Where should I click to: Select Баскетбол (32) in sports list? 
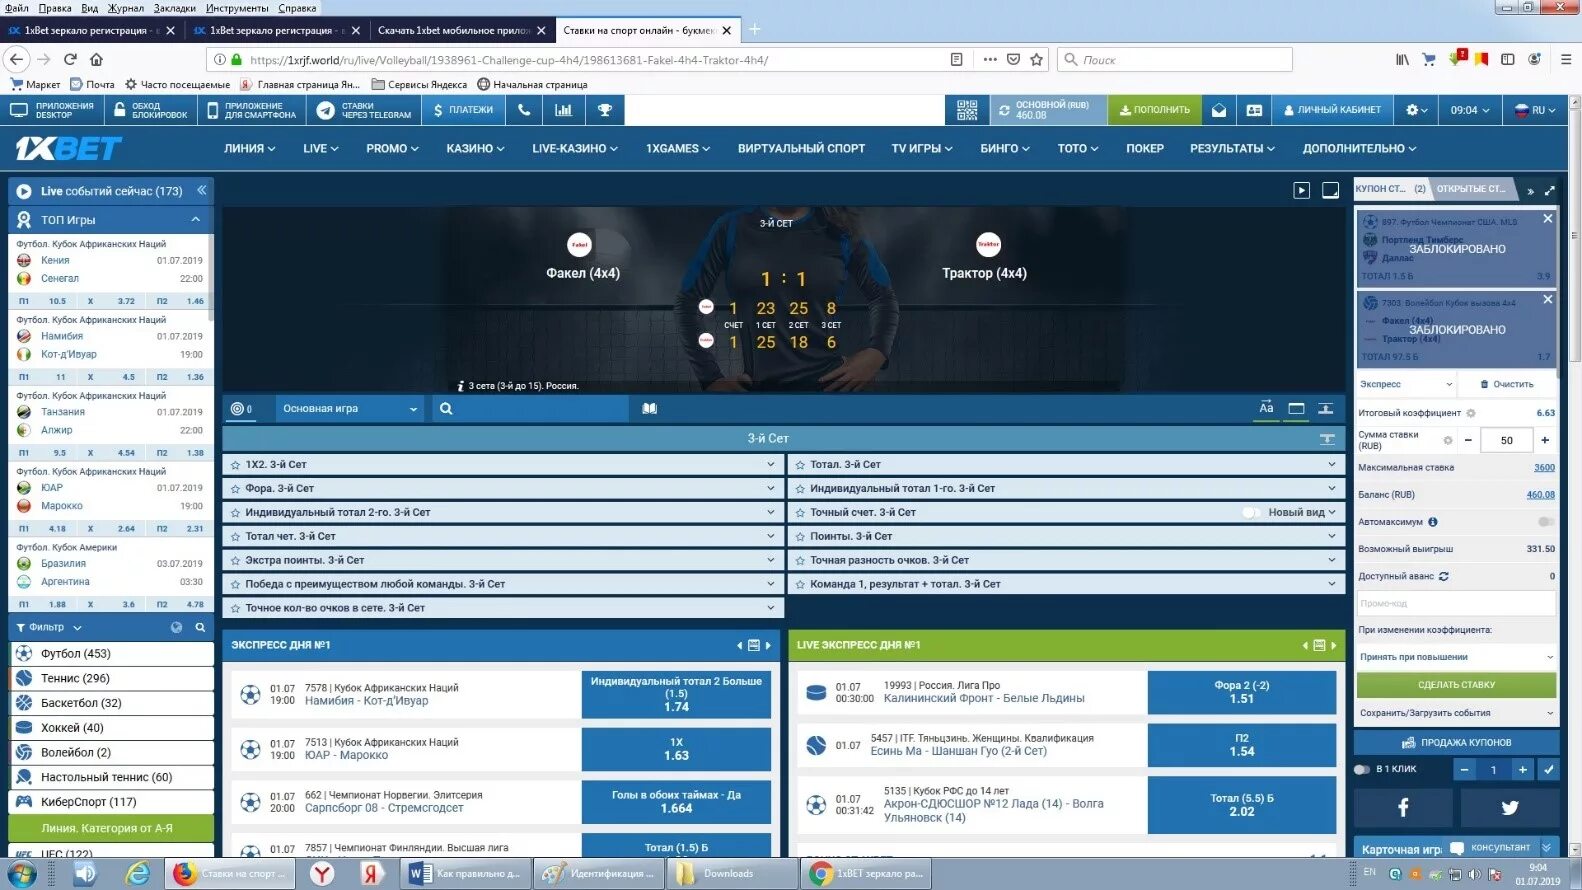[112, 703]
